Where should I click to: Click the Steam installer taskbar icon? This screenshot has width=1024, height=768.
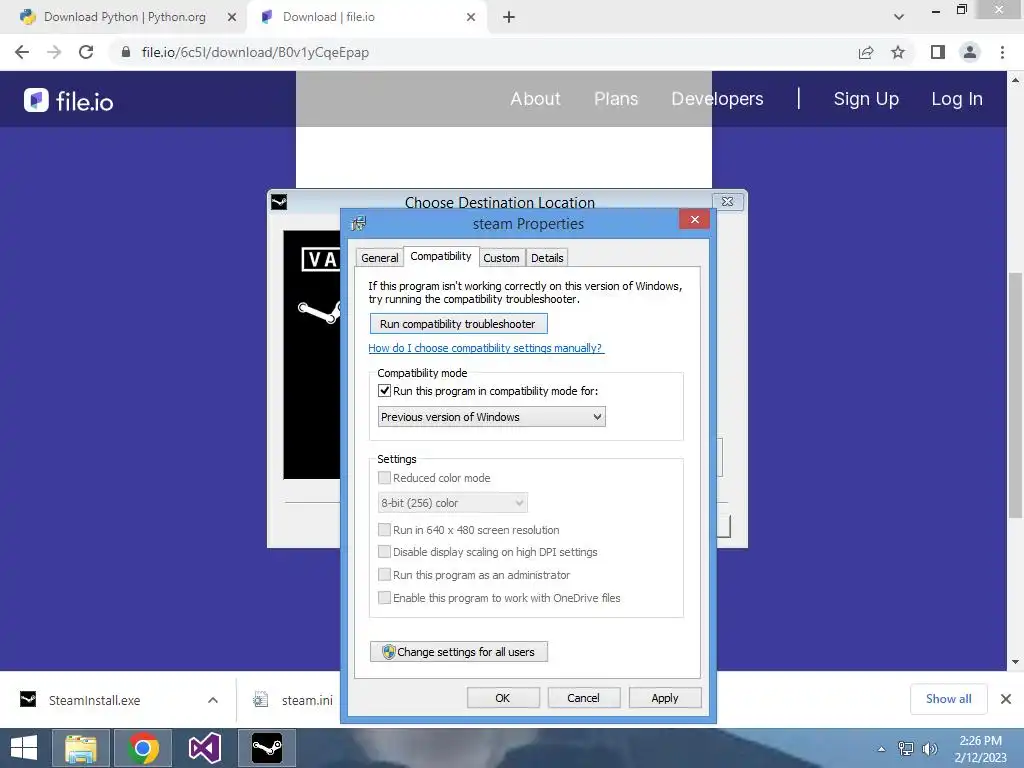tap(267, 748)
